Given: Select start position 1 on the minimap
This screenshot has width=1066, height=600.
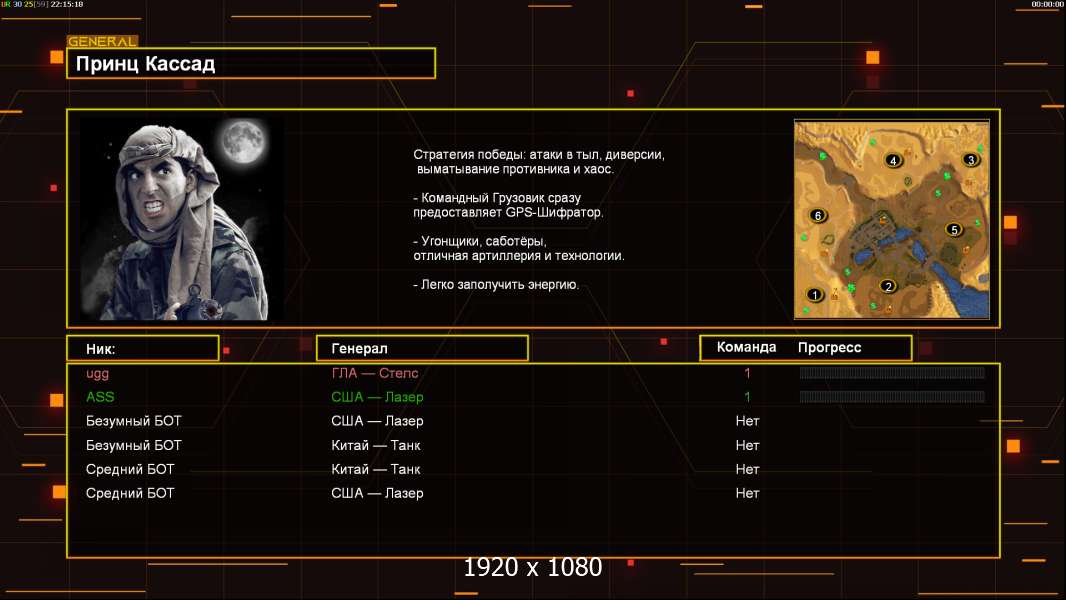Looking at the screenshot, I should click(814, 294).
